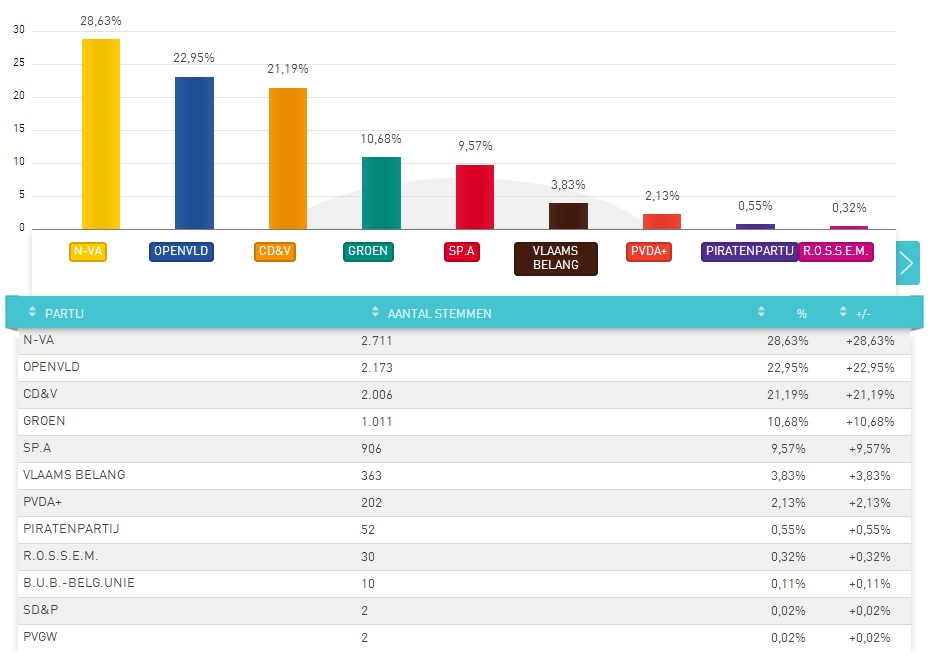The image size is (934, 670).
Task: Sort table by the +/- column arrows
Action: (x=843, y=311)
